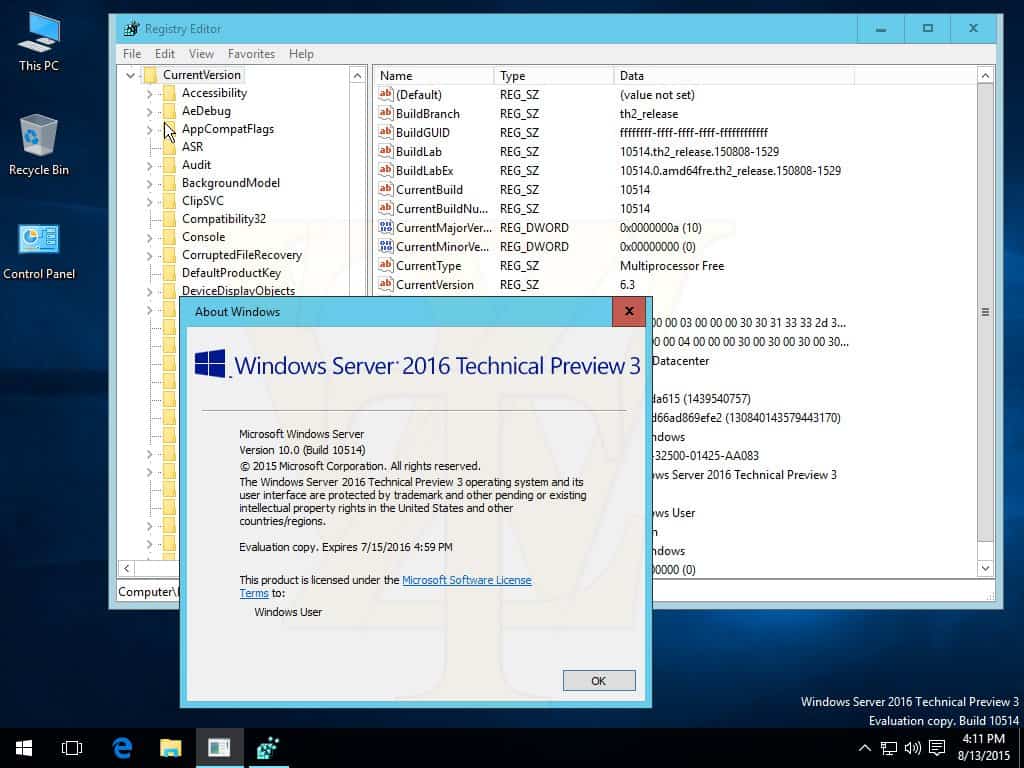1024x768 pixels.
Task: Expand the AeDebug key
Action: click(x=150, y=112)
